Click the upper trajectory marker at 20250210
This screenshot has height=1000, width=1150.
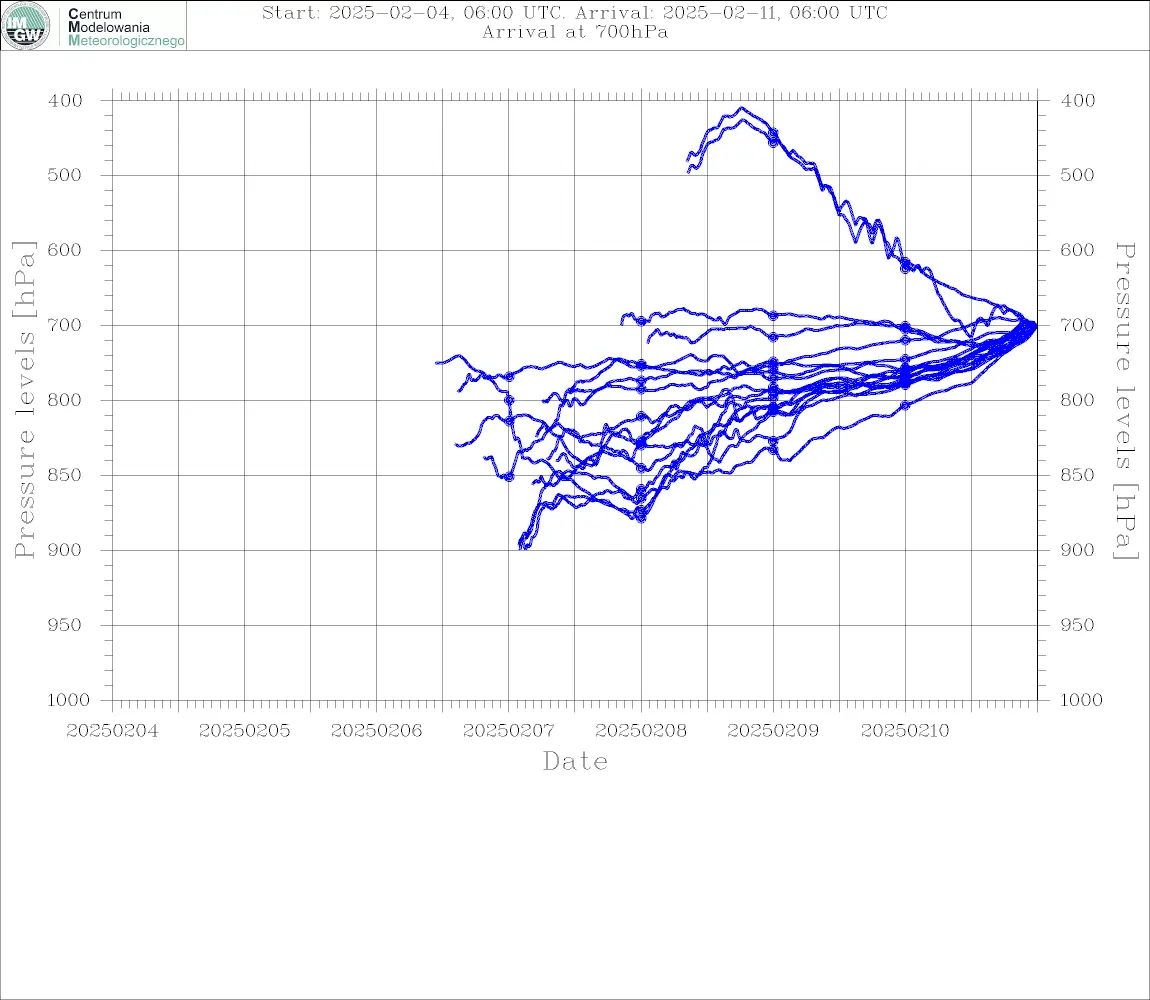click(x=905, y=265)
